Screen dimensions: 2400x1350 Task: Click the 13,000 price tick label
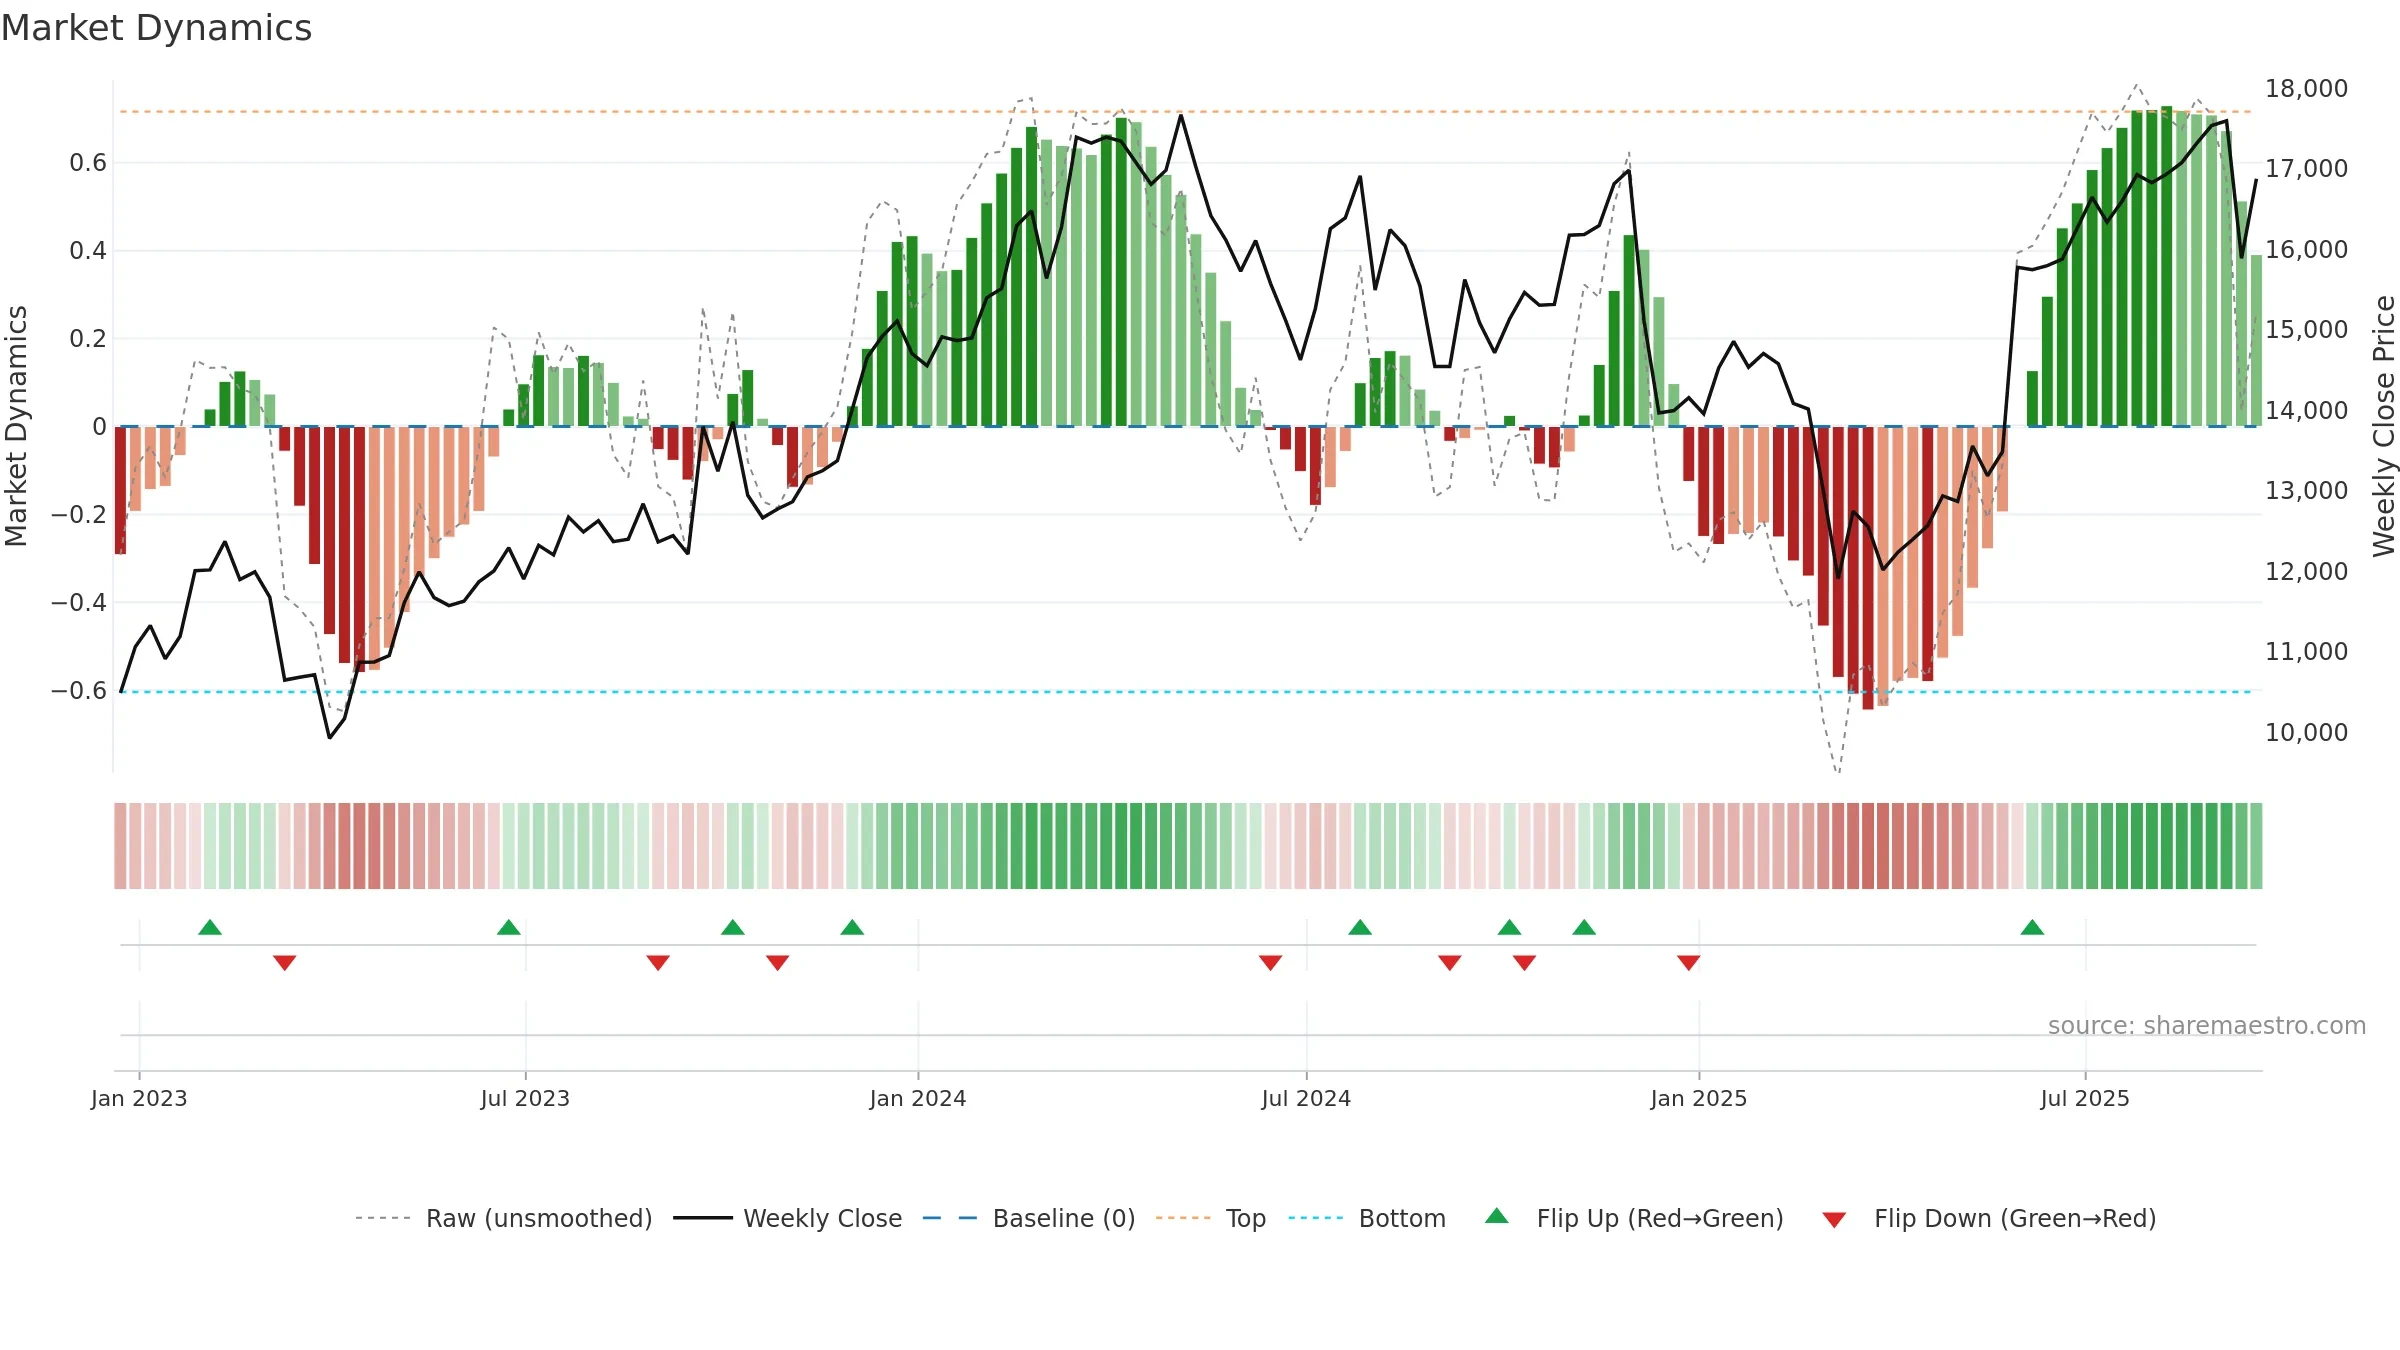point(2306,491)
